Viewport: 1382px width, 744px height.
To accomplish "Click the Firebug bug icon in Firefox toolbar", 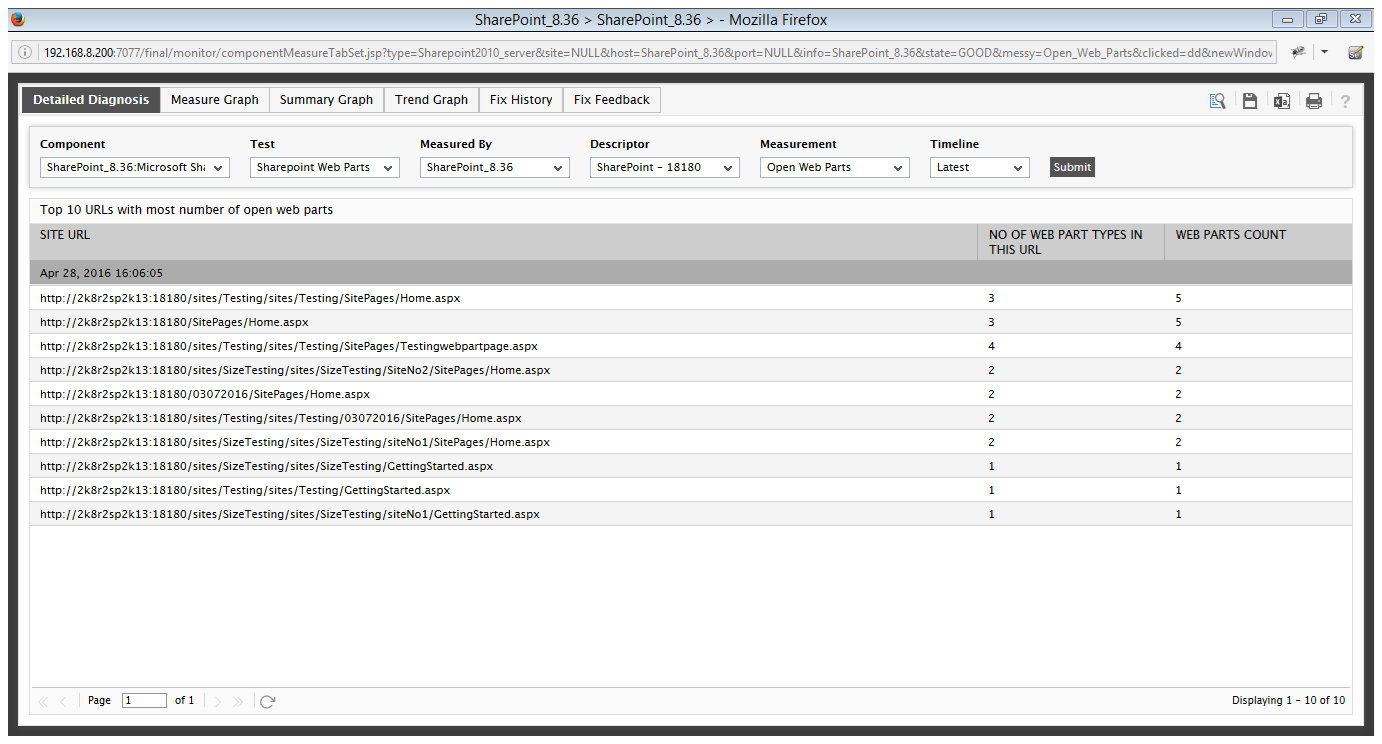I will click(1298, 52).
